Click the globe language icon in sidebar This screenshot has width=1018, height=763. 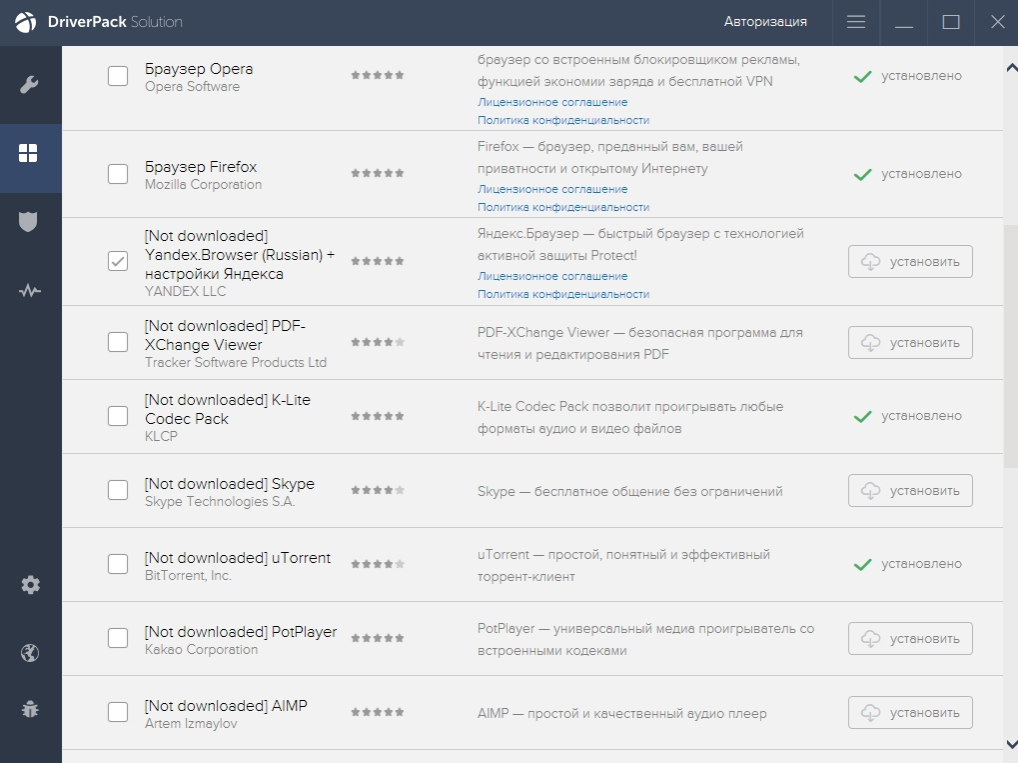(30, 653)
